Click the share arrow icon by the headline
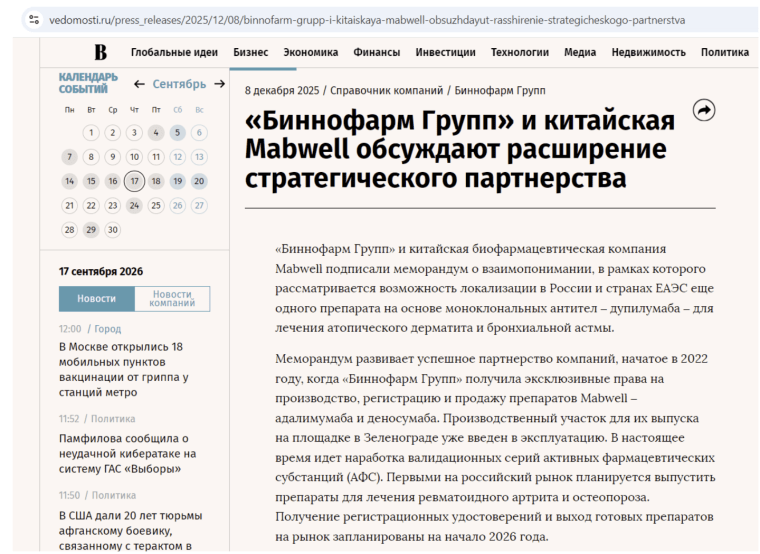The image size is (760, 554). tap(704, 110)
